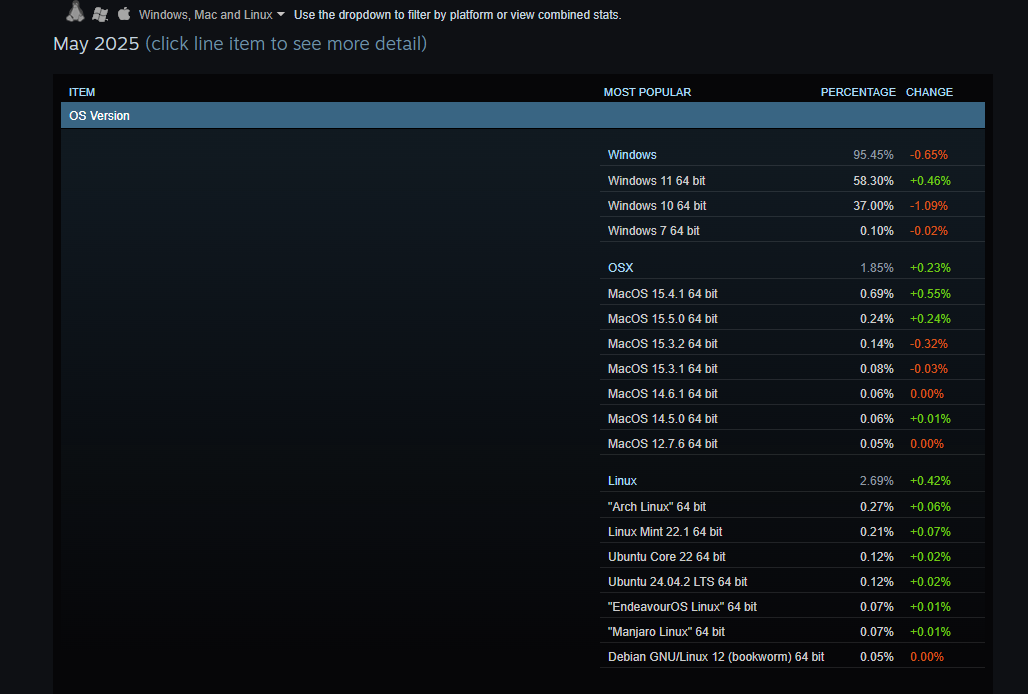1028x694 pixels.
Task: Click the Linux 2.69% percentage value
Action: click(877, 480)
